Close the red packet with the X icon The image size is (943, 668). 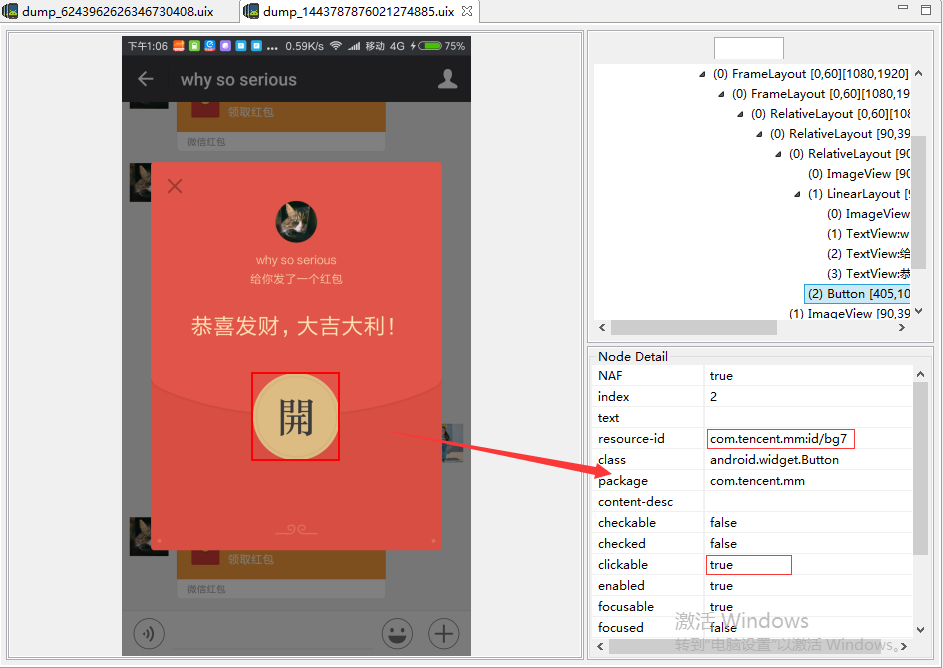(x=175, y=186)
